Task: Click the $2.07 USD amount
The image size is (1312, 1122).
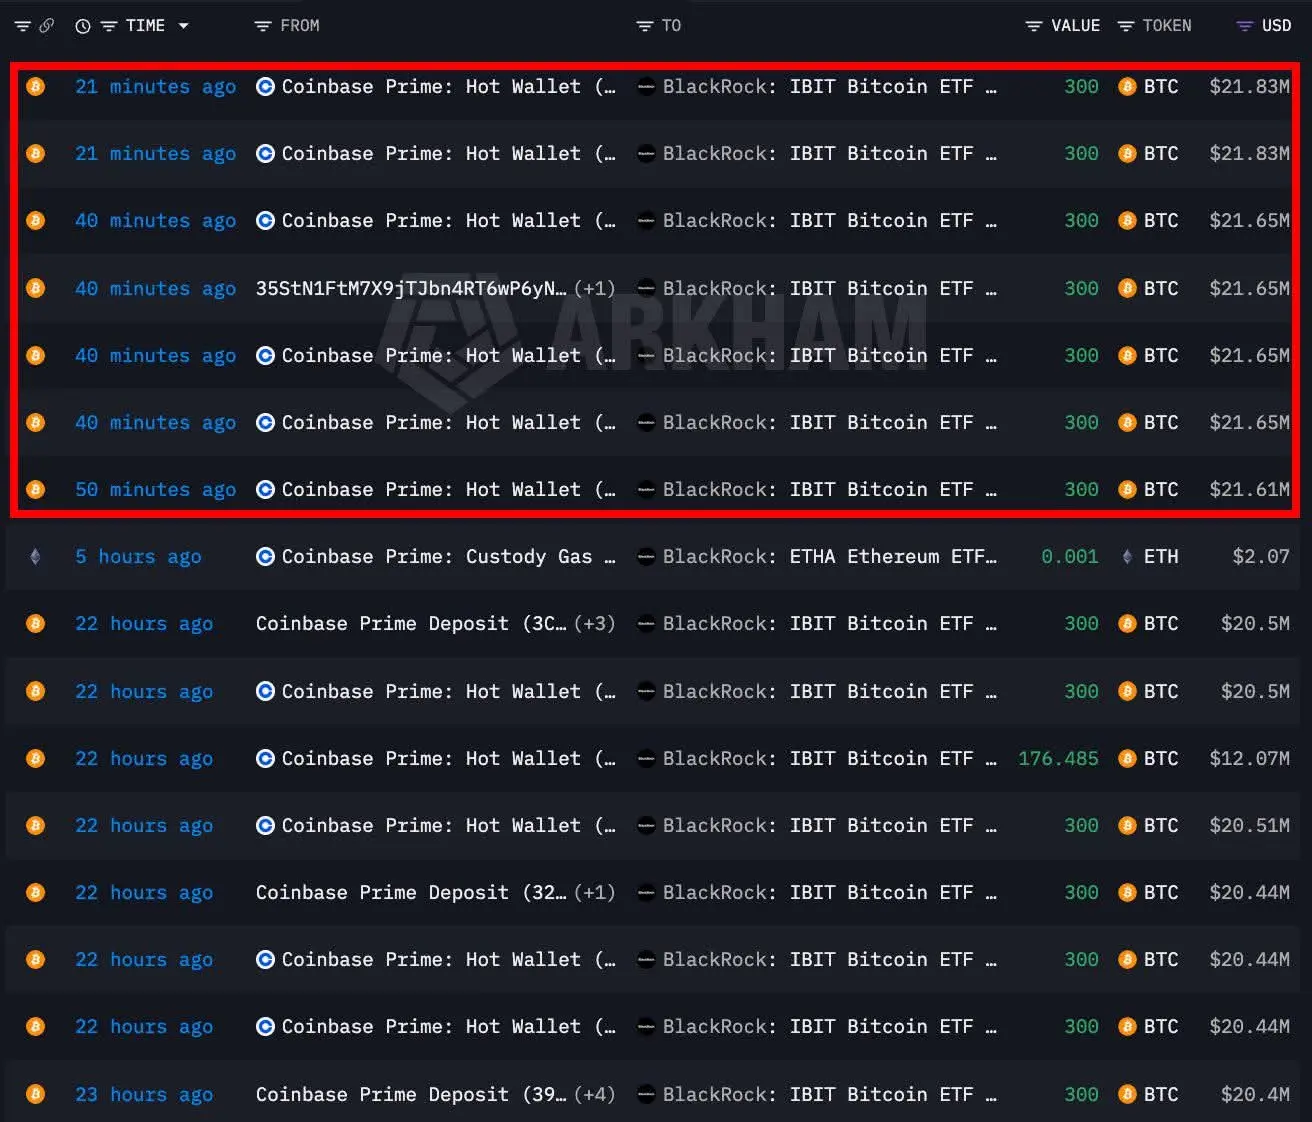Action: click(1261, 557)
